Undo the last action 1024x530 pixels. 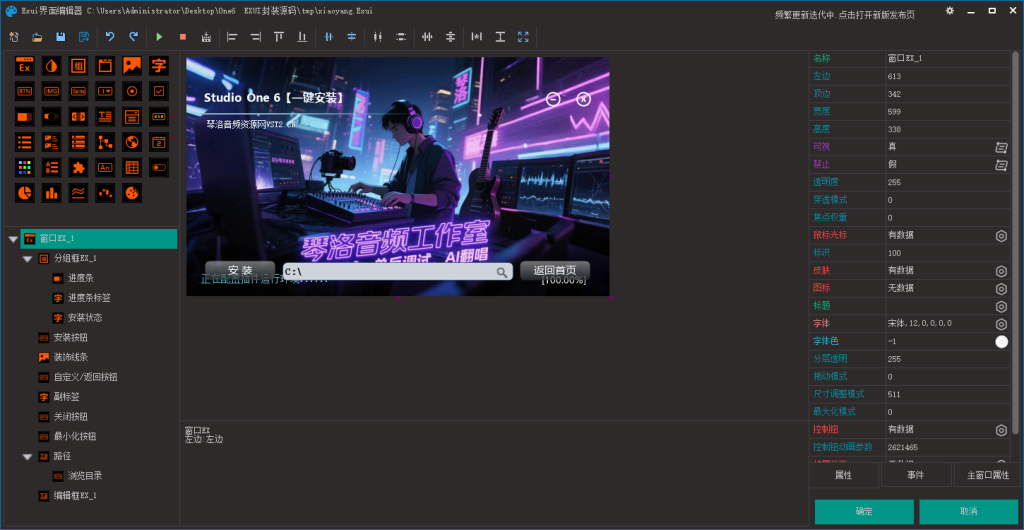coord(110,37)
